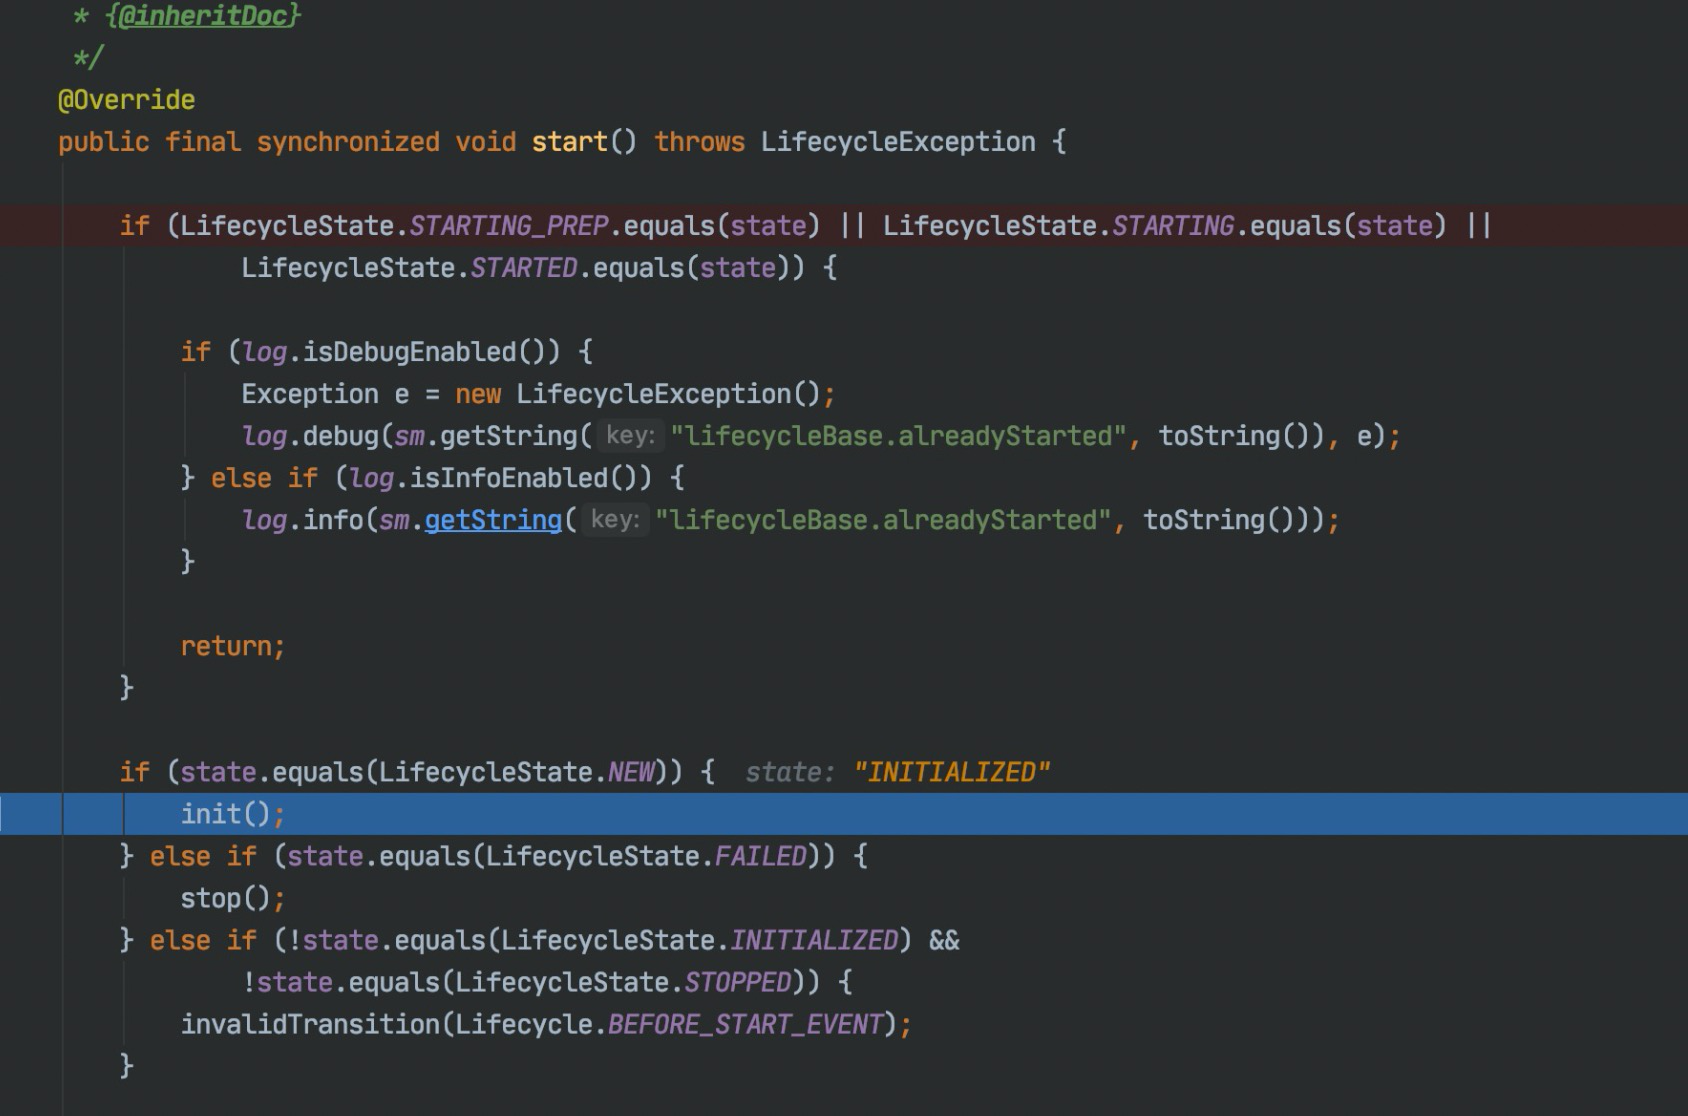Click the {@inheritDoc} Javadoc tag
Viewport: 1688px width, 1116px height.
pyautogui.click(x=203, y=16)
